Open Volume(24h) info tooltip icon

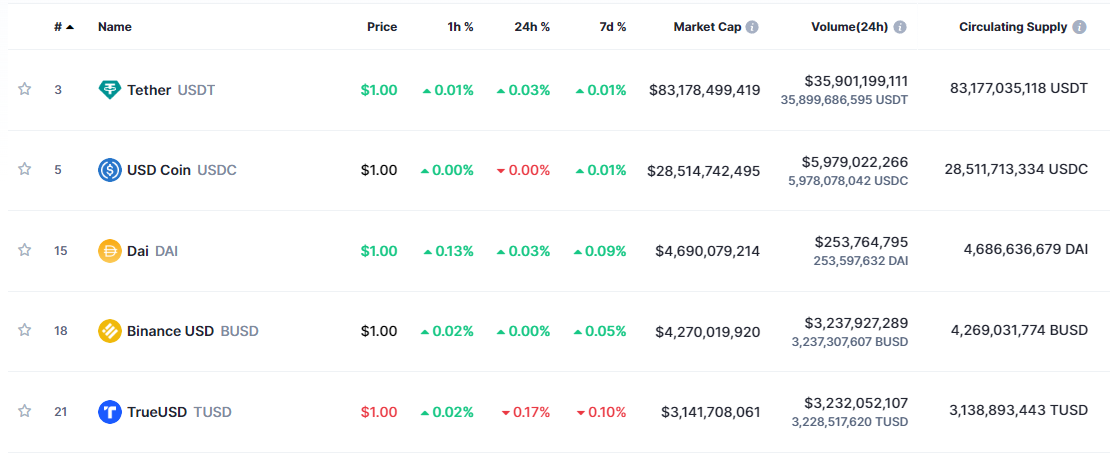click(x=900, y=27)
